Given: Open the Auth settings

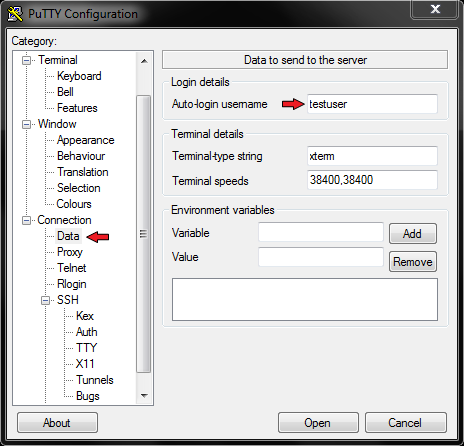Looking at the screenshot, I should click(x=86, y=332).
